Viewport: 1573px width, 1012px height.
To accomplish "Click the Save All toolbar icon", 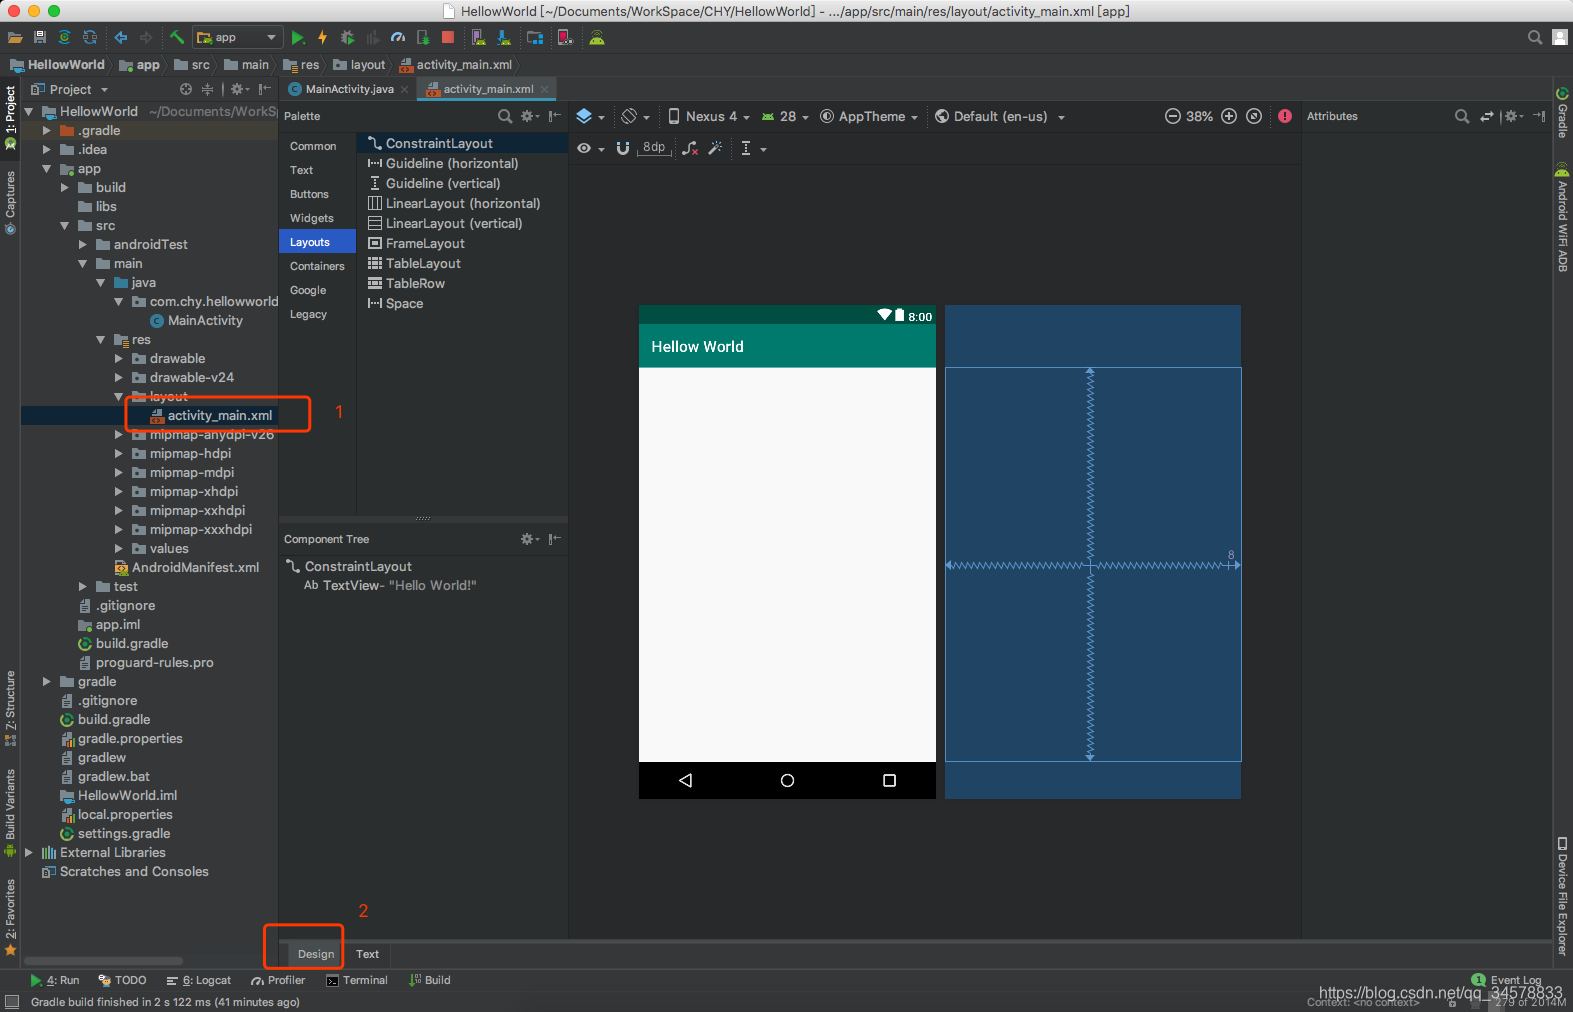I will (40, 38).
